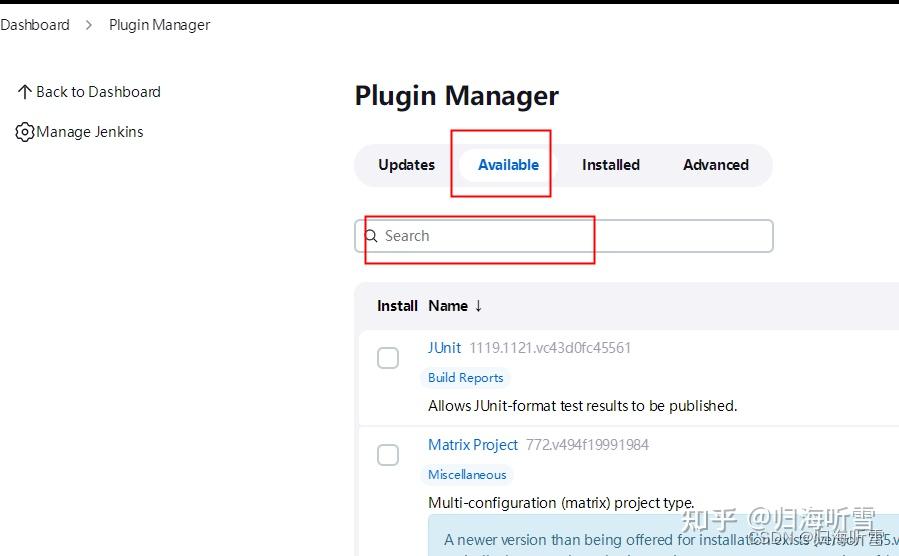Click the Plugin Manager breadcrumb

coord(159,25)
